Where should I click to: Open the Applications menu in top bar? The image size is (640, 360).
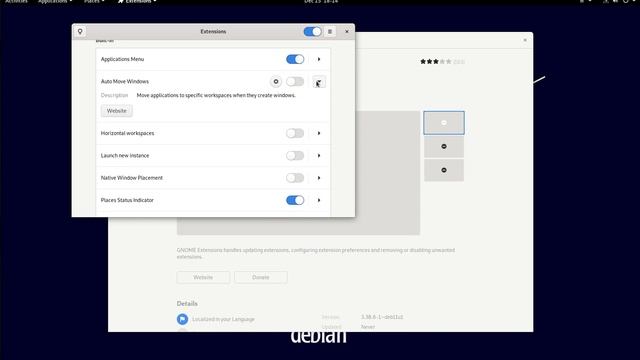pos(55,2)
